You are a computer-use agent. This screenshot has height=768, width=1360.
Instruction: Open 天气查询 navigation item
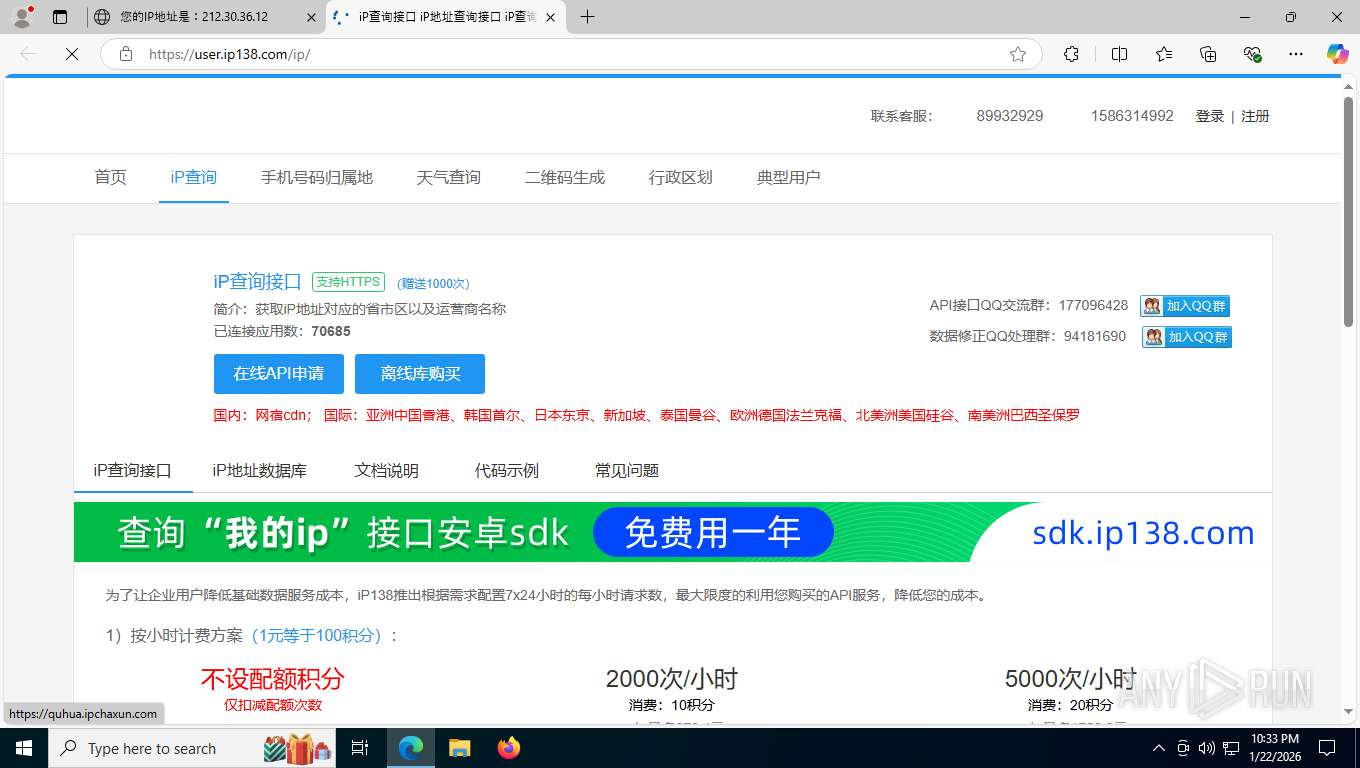449,177
